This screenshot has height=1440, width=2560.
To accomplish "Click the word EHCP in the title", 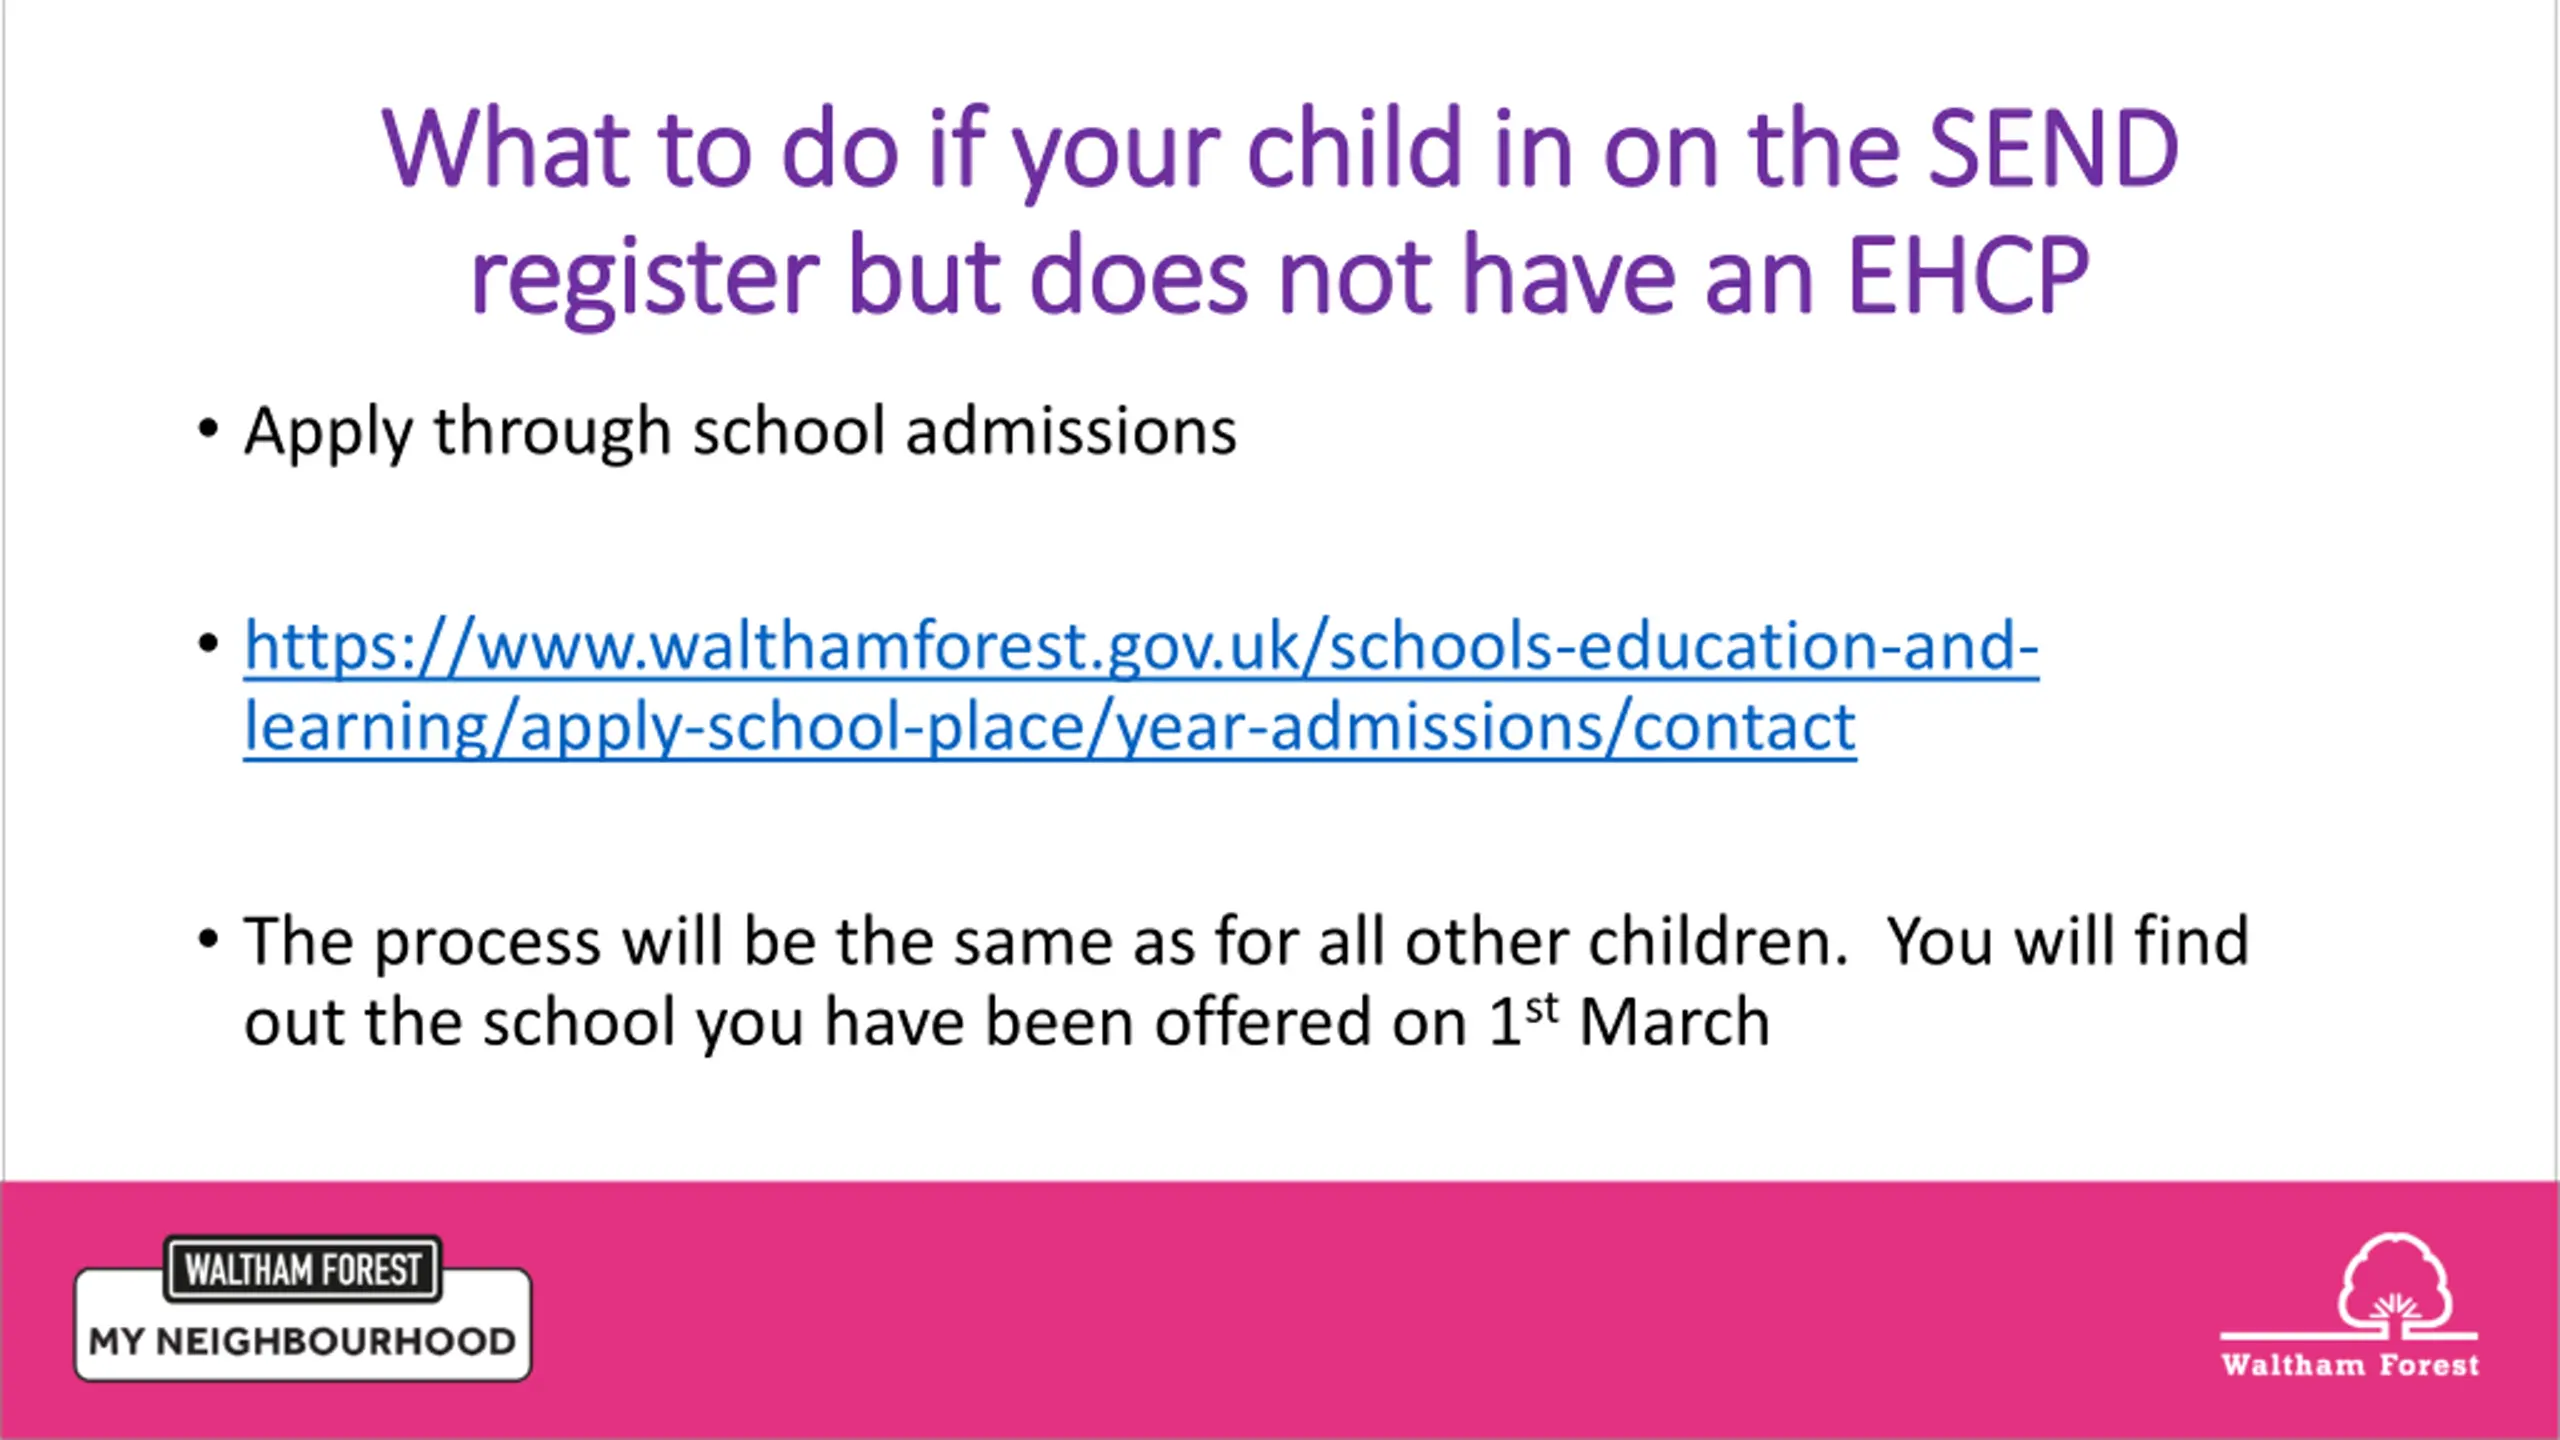I will (x=1967, y=275).
